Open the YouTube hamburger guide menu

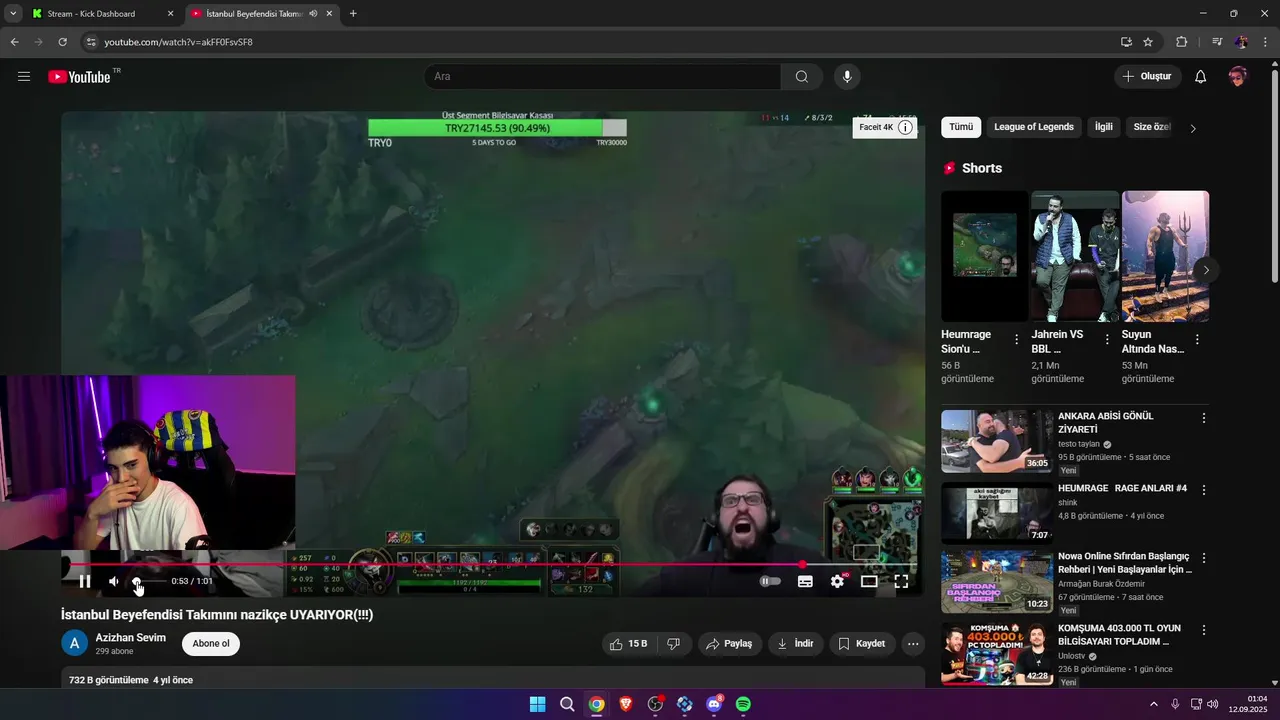pyautogui.click(x=24, y=76)
